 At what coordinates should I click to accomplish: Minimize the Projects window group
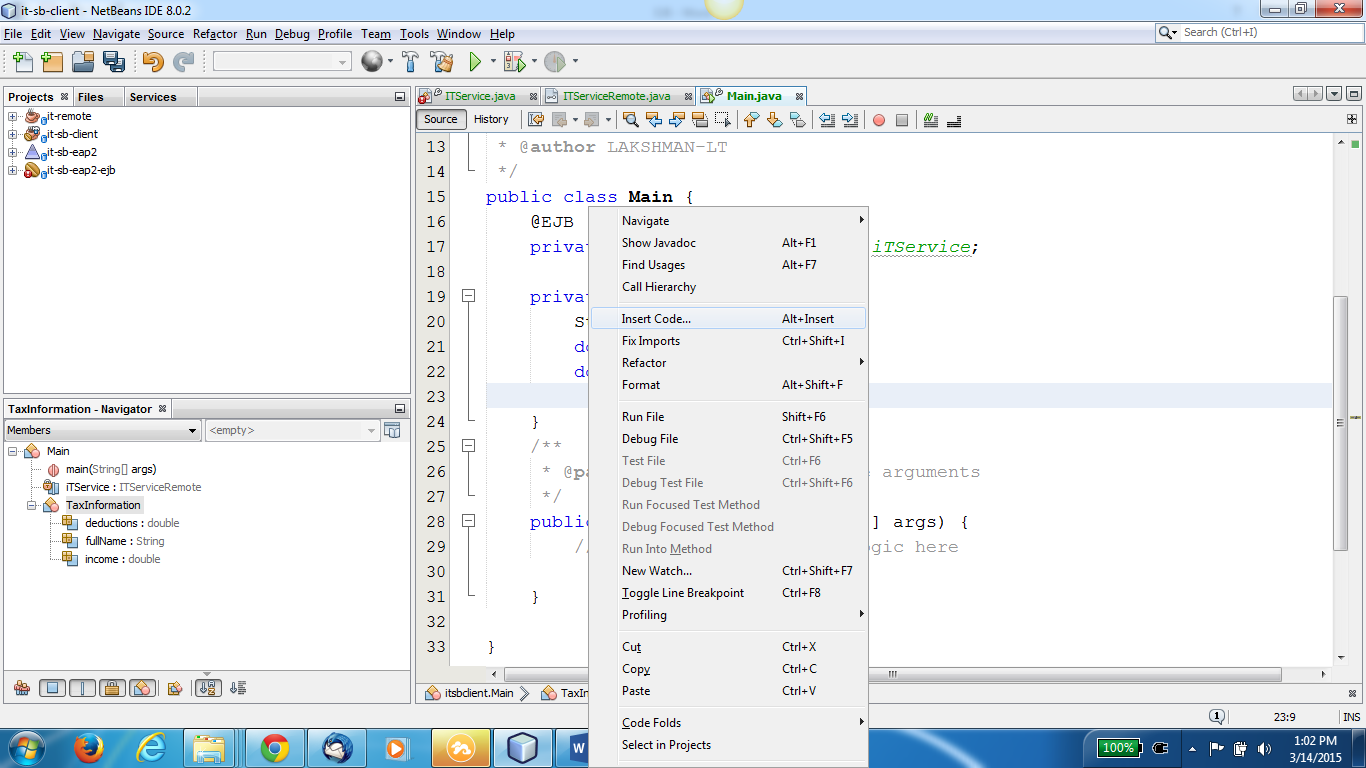coord(400,97)
